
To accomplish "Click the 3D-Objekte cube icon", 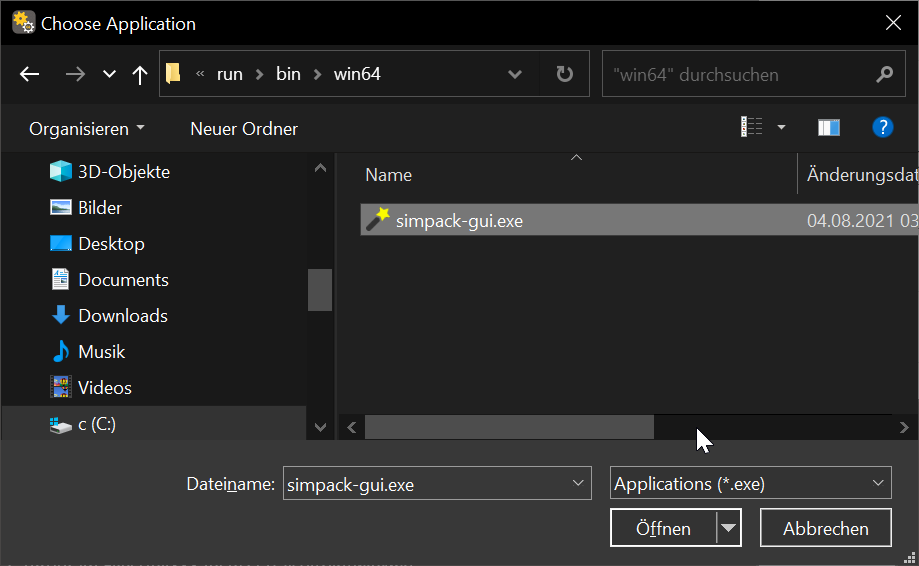I will [x=60, y=172].
